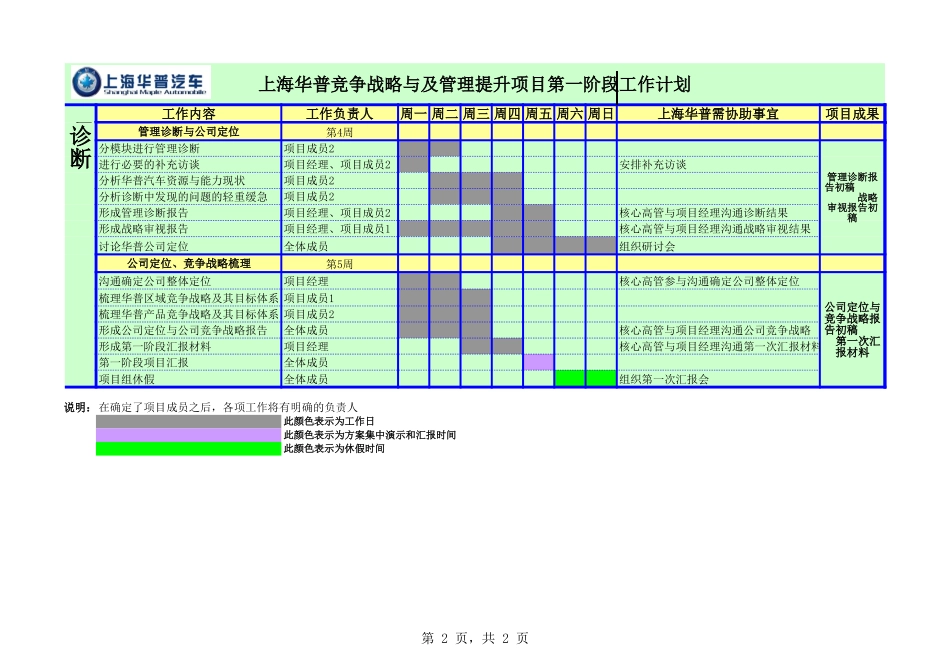Click the 周日 column header
The height and width of the screenshot is (672, 950).
[601, 113]
